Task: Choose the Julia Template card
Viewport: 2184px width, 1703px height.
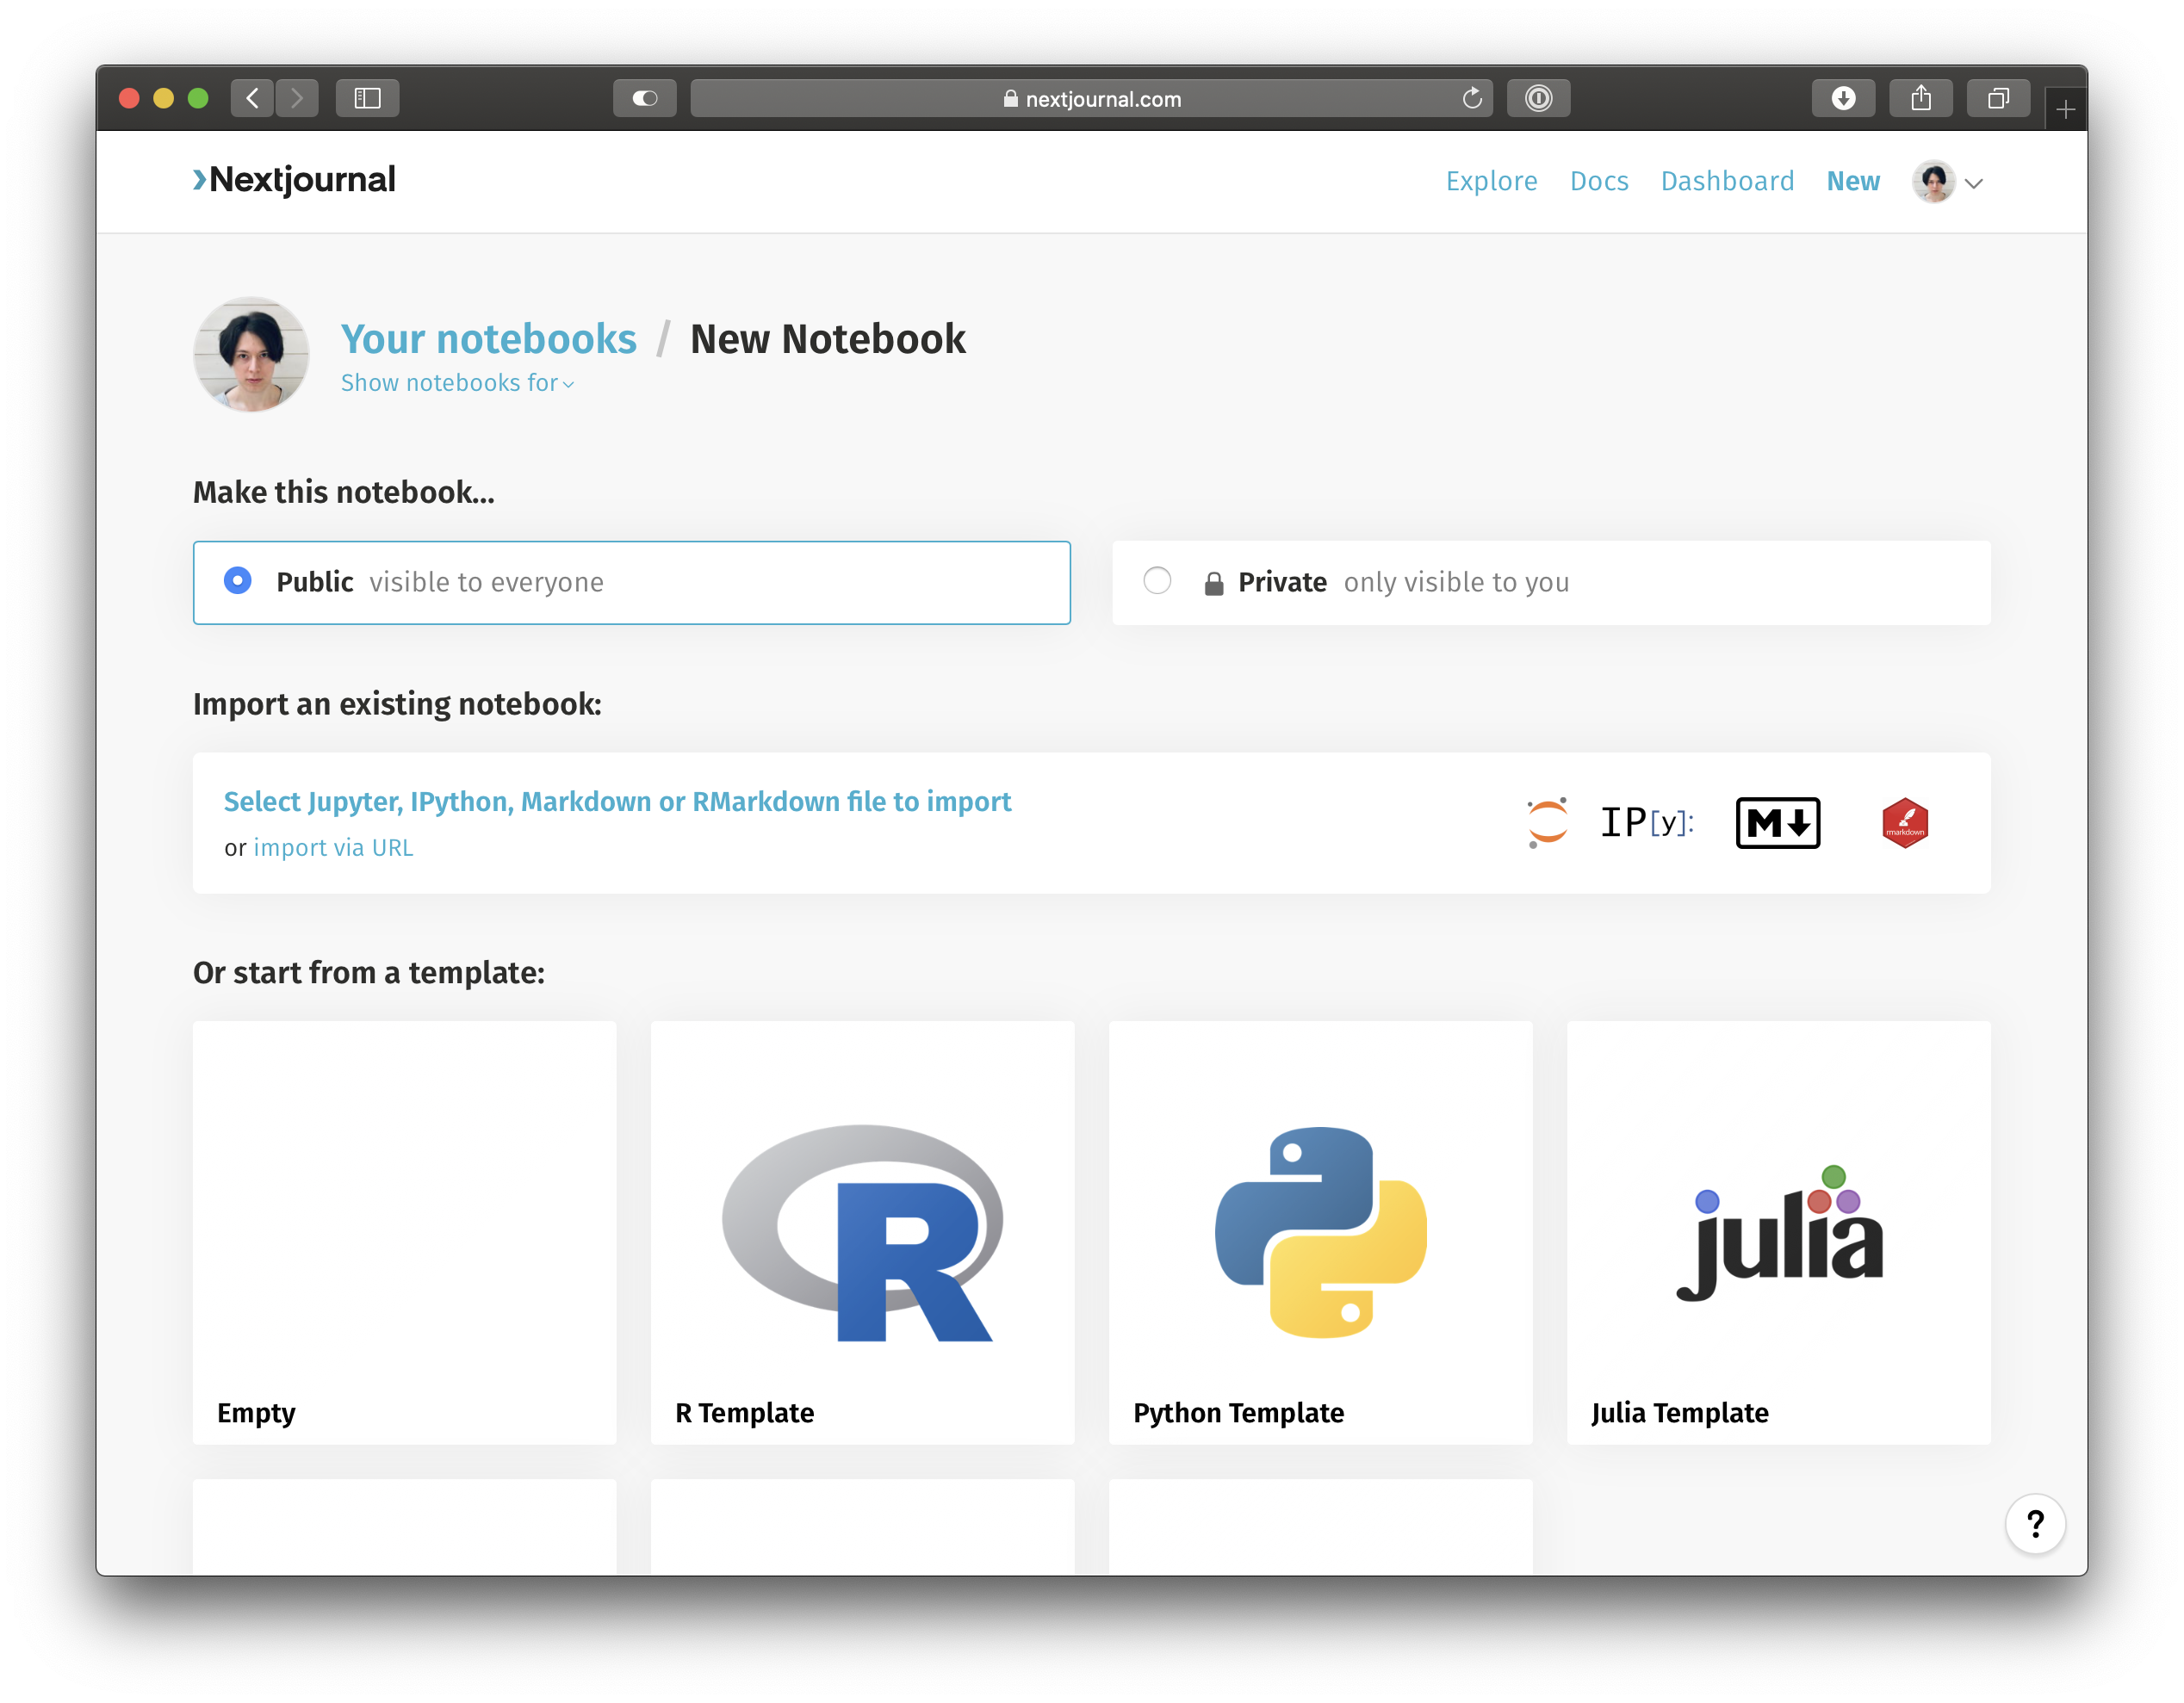Action: pos(1778,1232)
